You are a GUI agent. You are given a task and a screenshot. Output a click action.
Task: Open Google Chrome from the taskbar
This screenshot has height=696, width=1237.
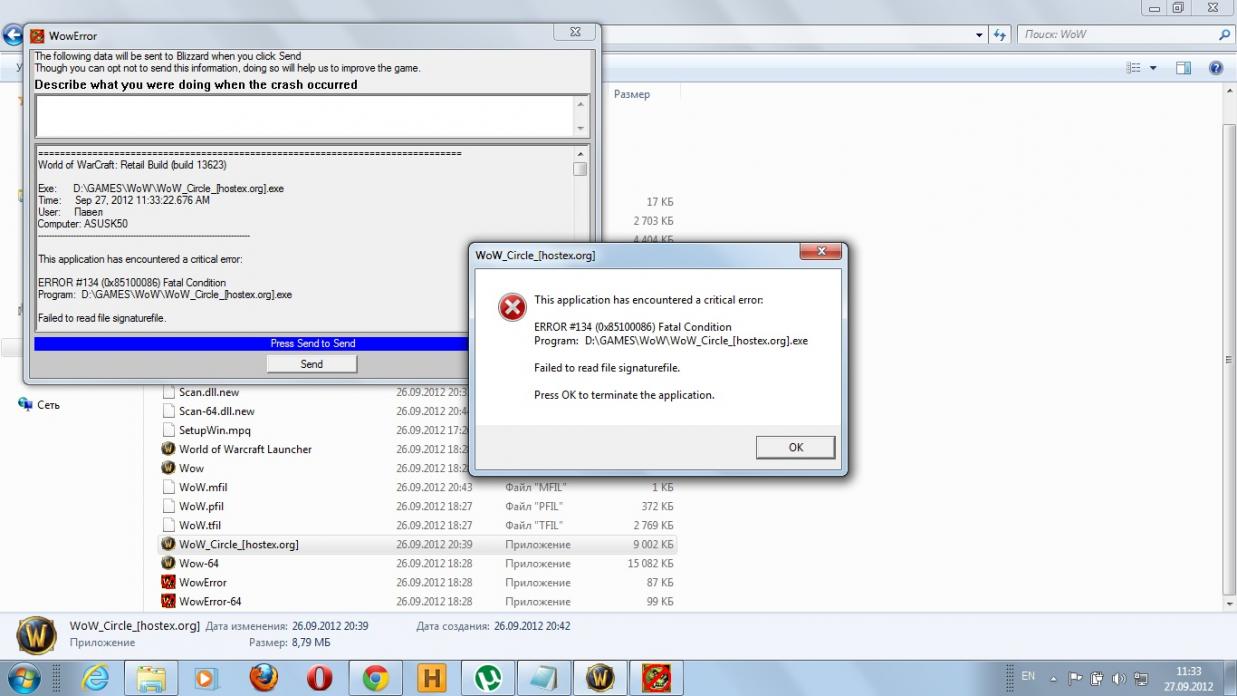coord(376,678)
